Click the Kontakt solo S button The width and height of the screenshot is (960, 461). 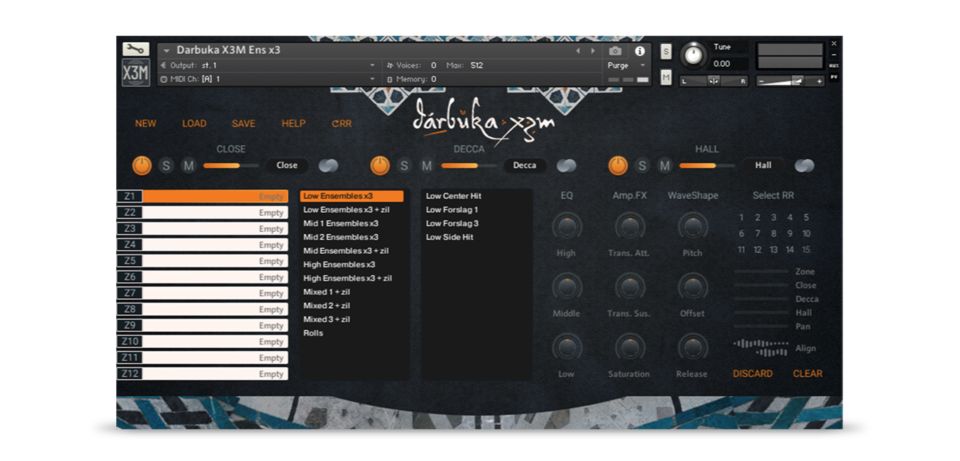(666, 51)
